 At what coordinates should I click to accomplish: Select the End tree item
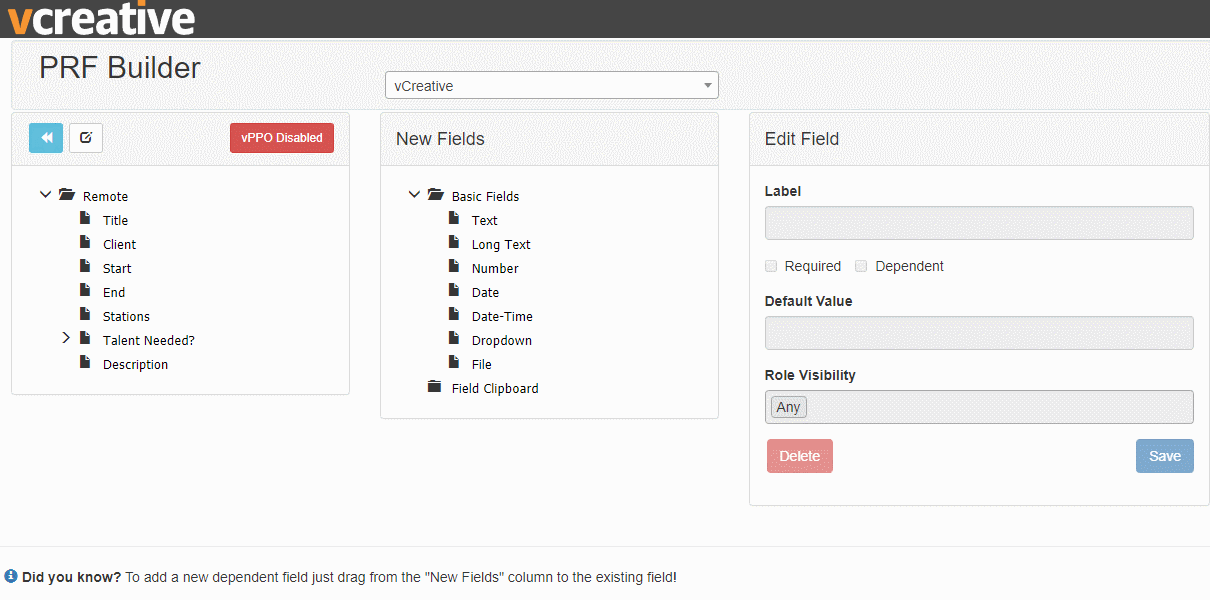[114, 292]
